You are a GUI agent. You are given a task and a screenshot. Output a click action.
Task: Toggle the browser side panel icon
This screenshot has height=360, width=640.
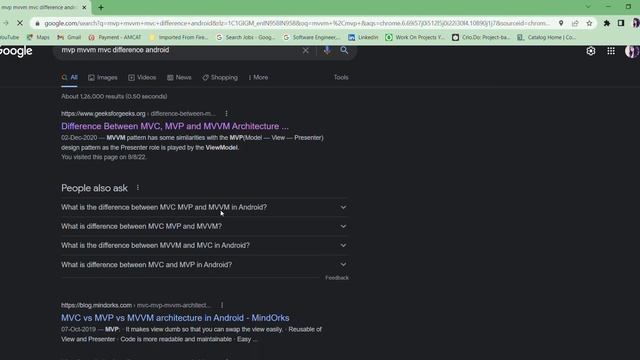(621, 23)
